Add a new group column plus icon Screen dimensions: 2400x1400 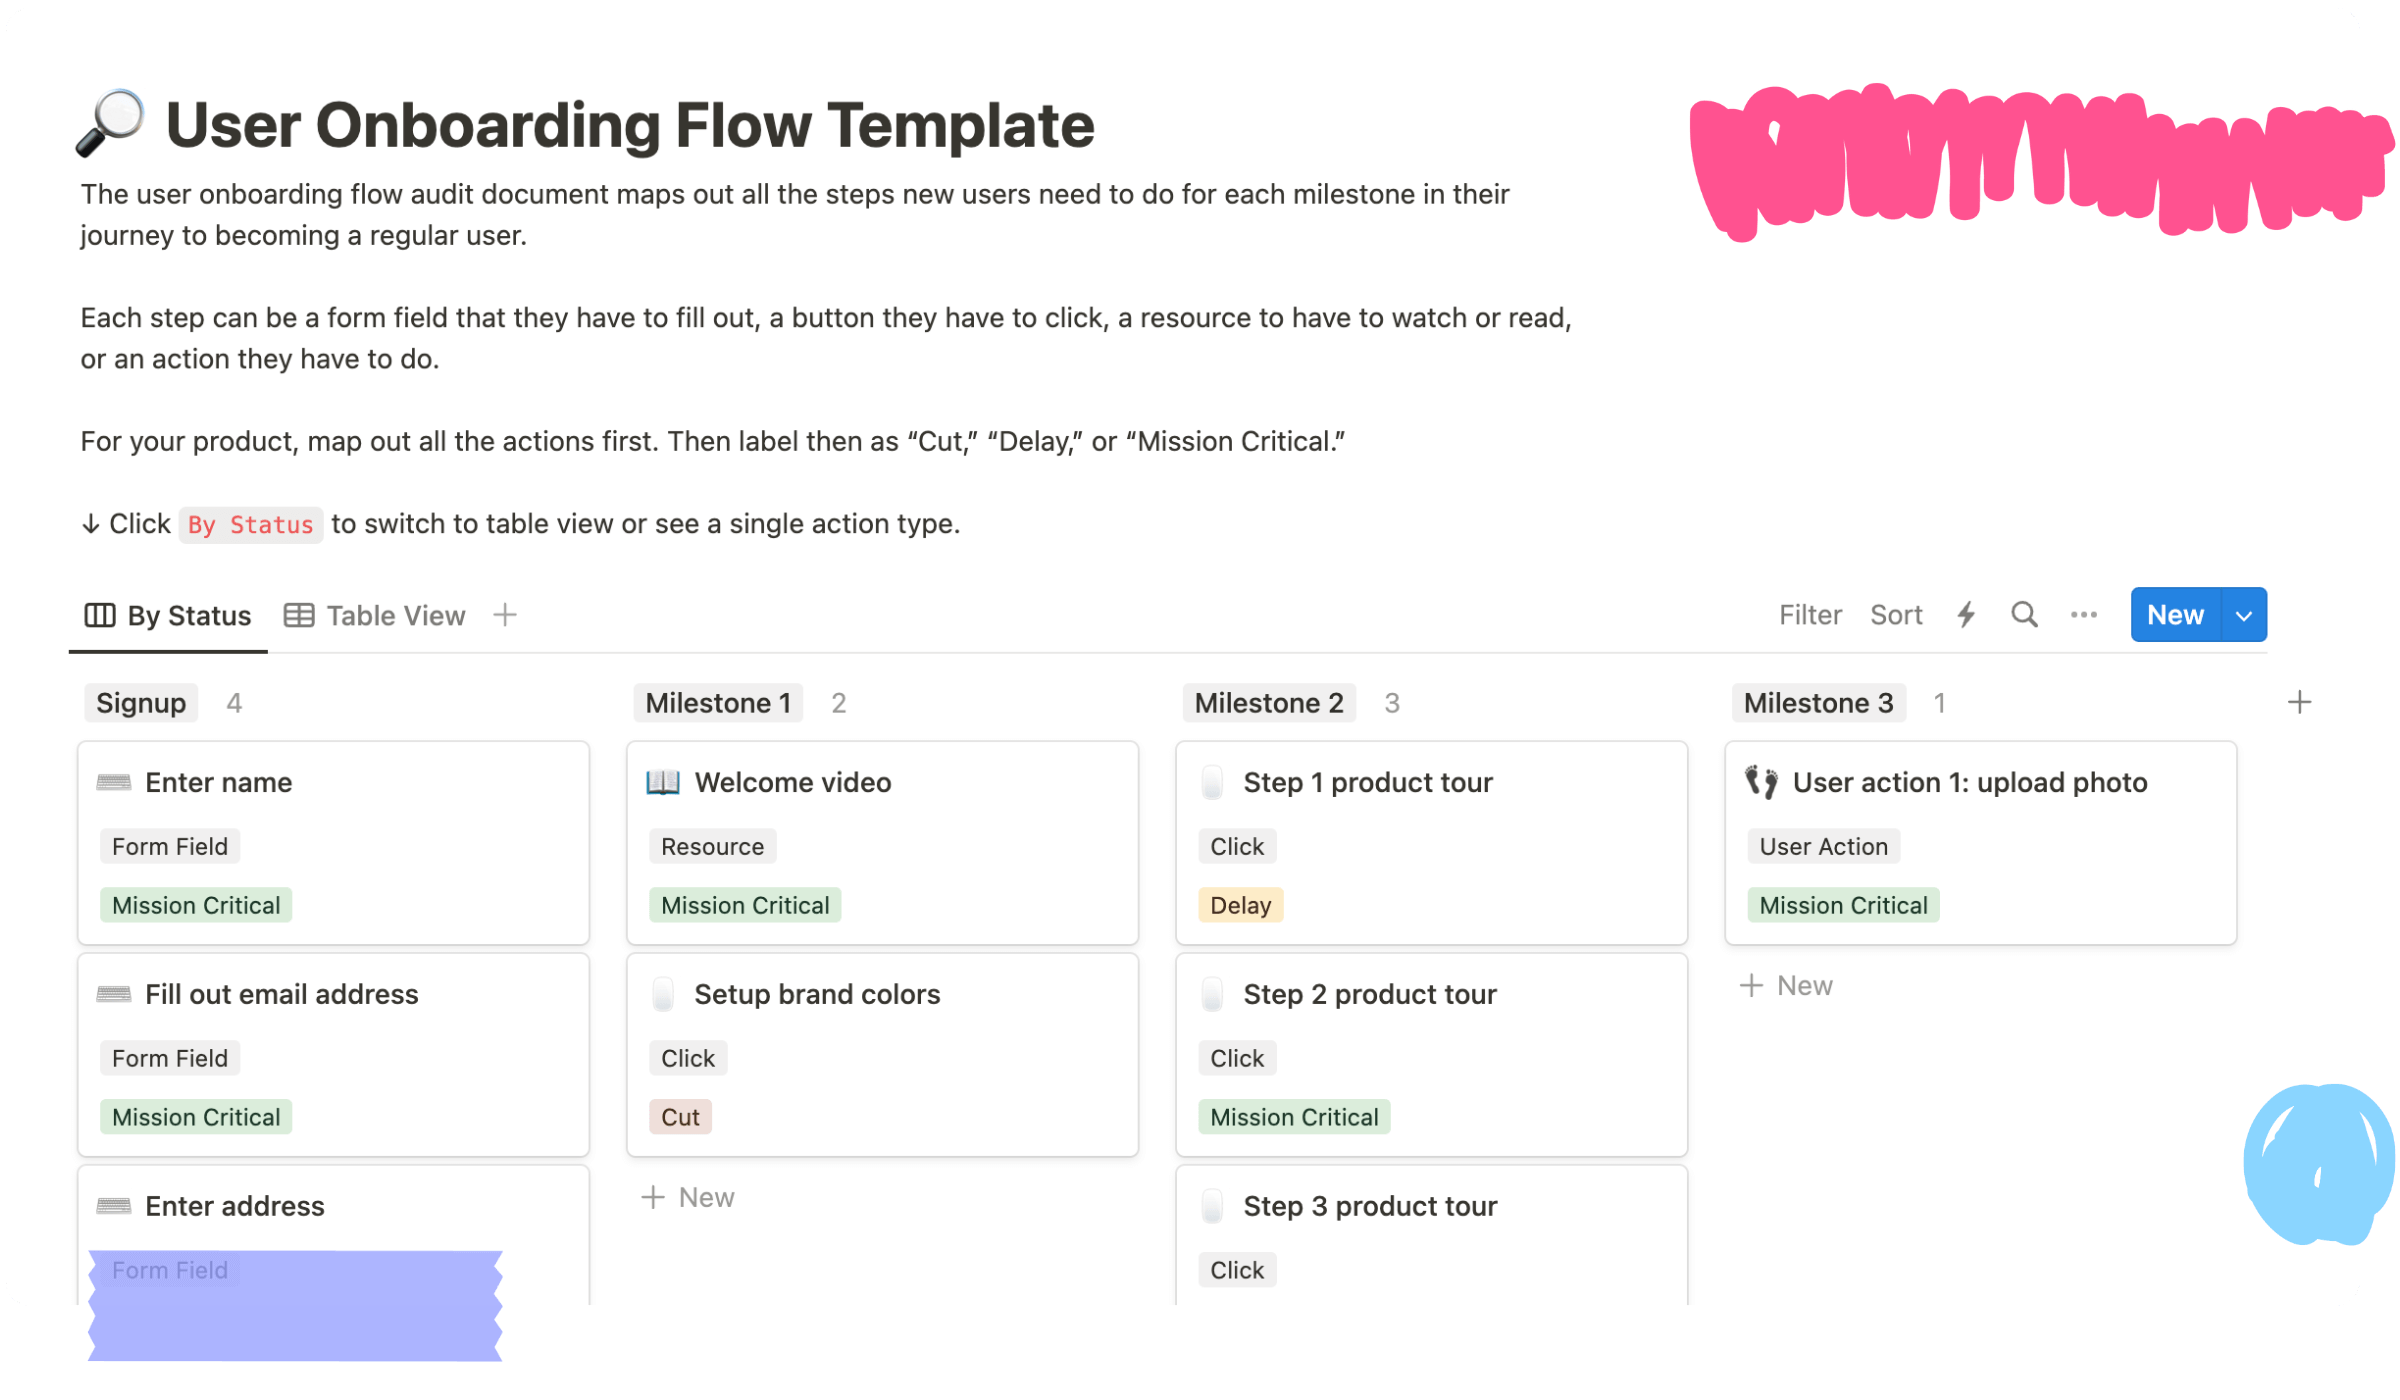click(2299, 703)
